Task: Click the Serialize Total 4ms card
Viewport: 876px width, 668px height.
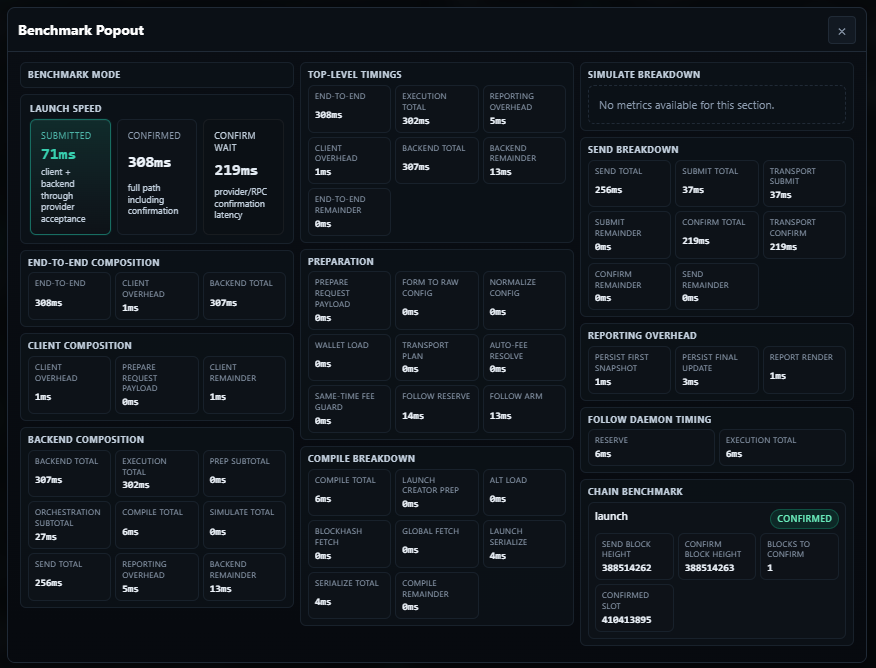Action: coord(349,595)
